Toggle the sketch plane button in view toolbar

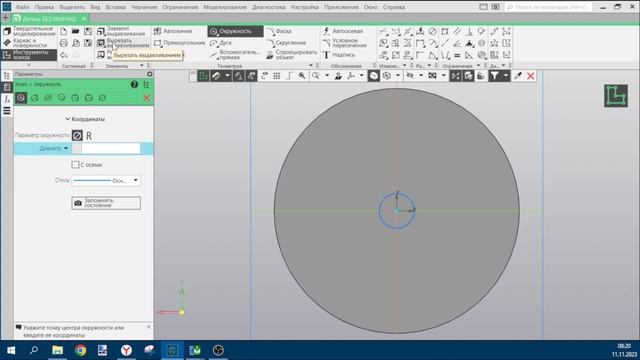click(x=203, y=76)
